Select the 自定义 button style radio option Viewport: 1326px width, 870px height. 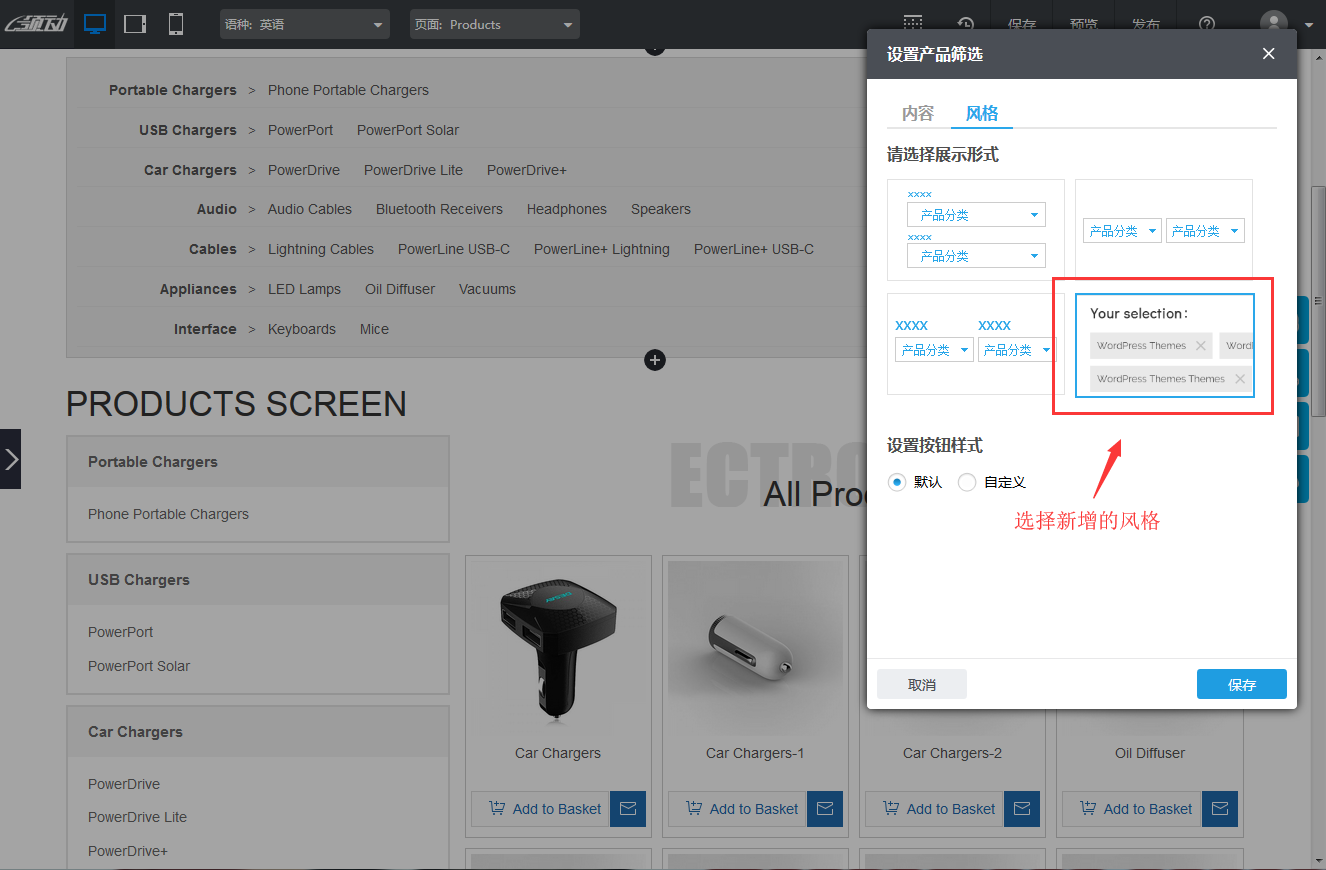966,482
